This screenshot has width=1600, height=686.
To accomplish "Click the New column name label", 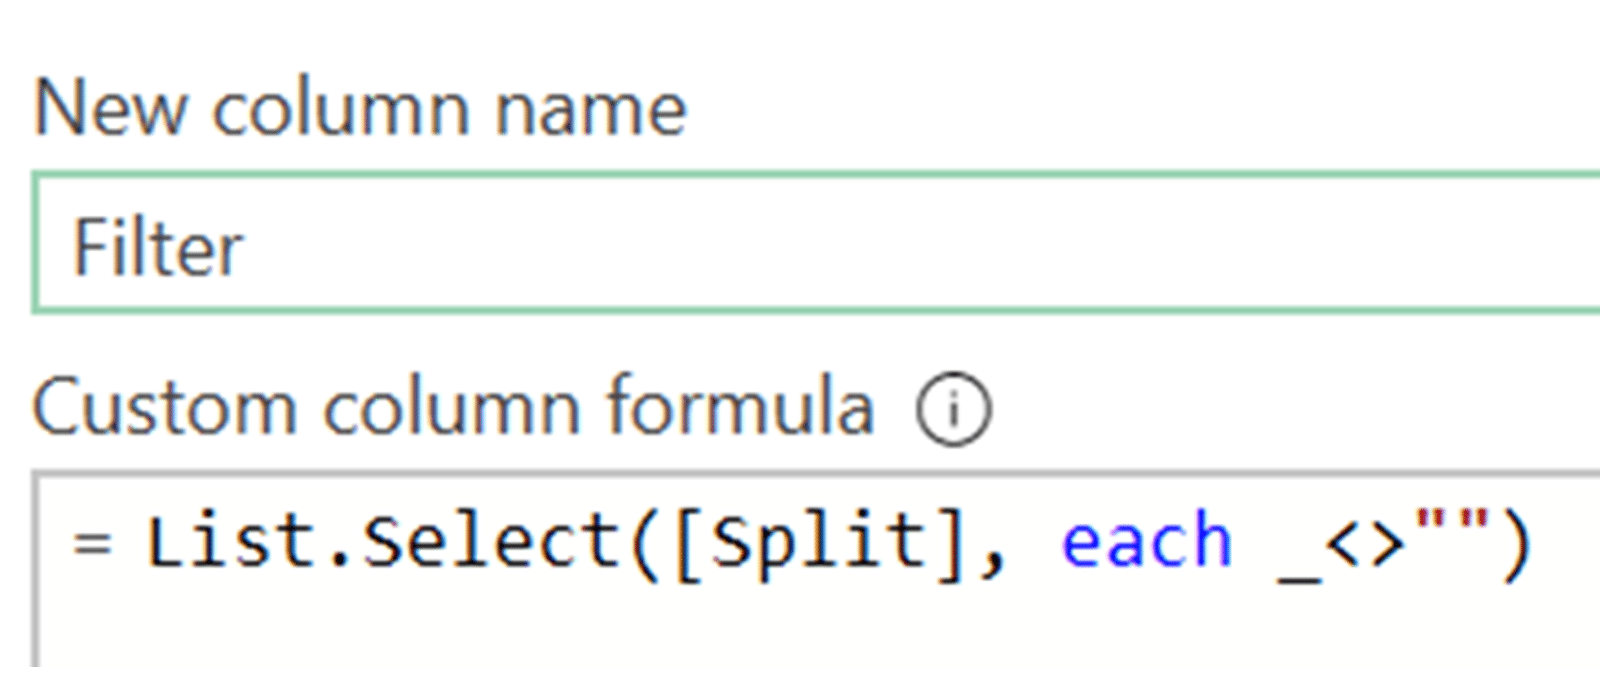I will 360,108.
